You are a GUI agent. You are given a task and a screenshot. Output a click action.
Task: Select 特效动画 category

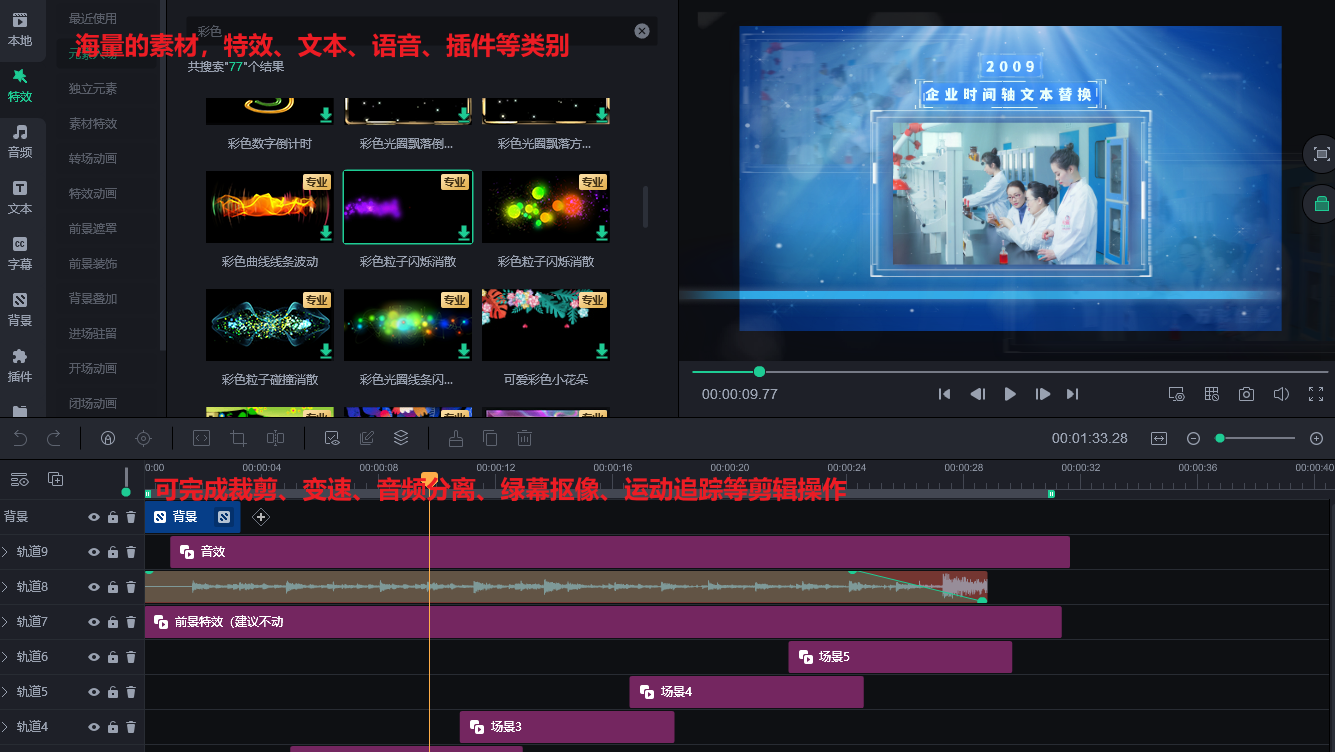tap(93, 194)
